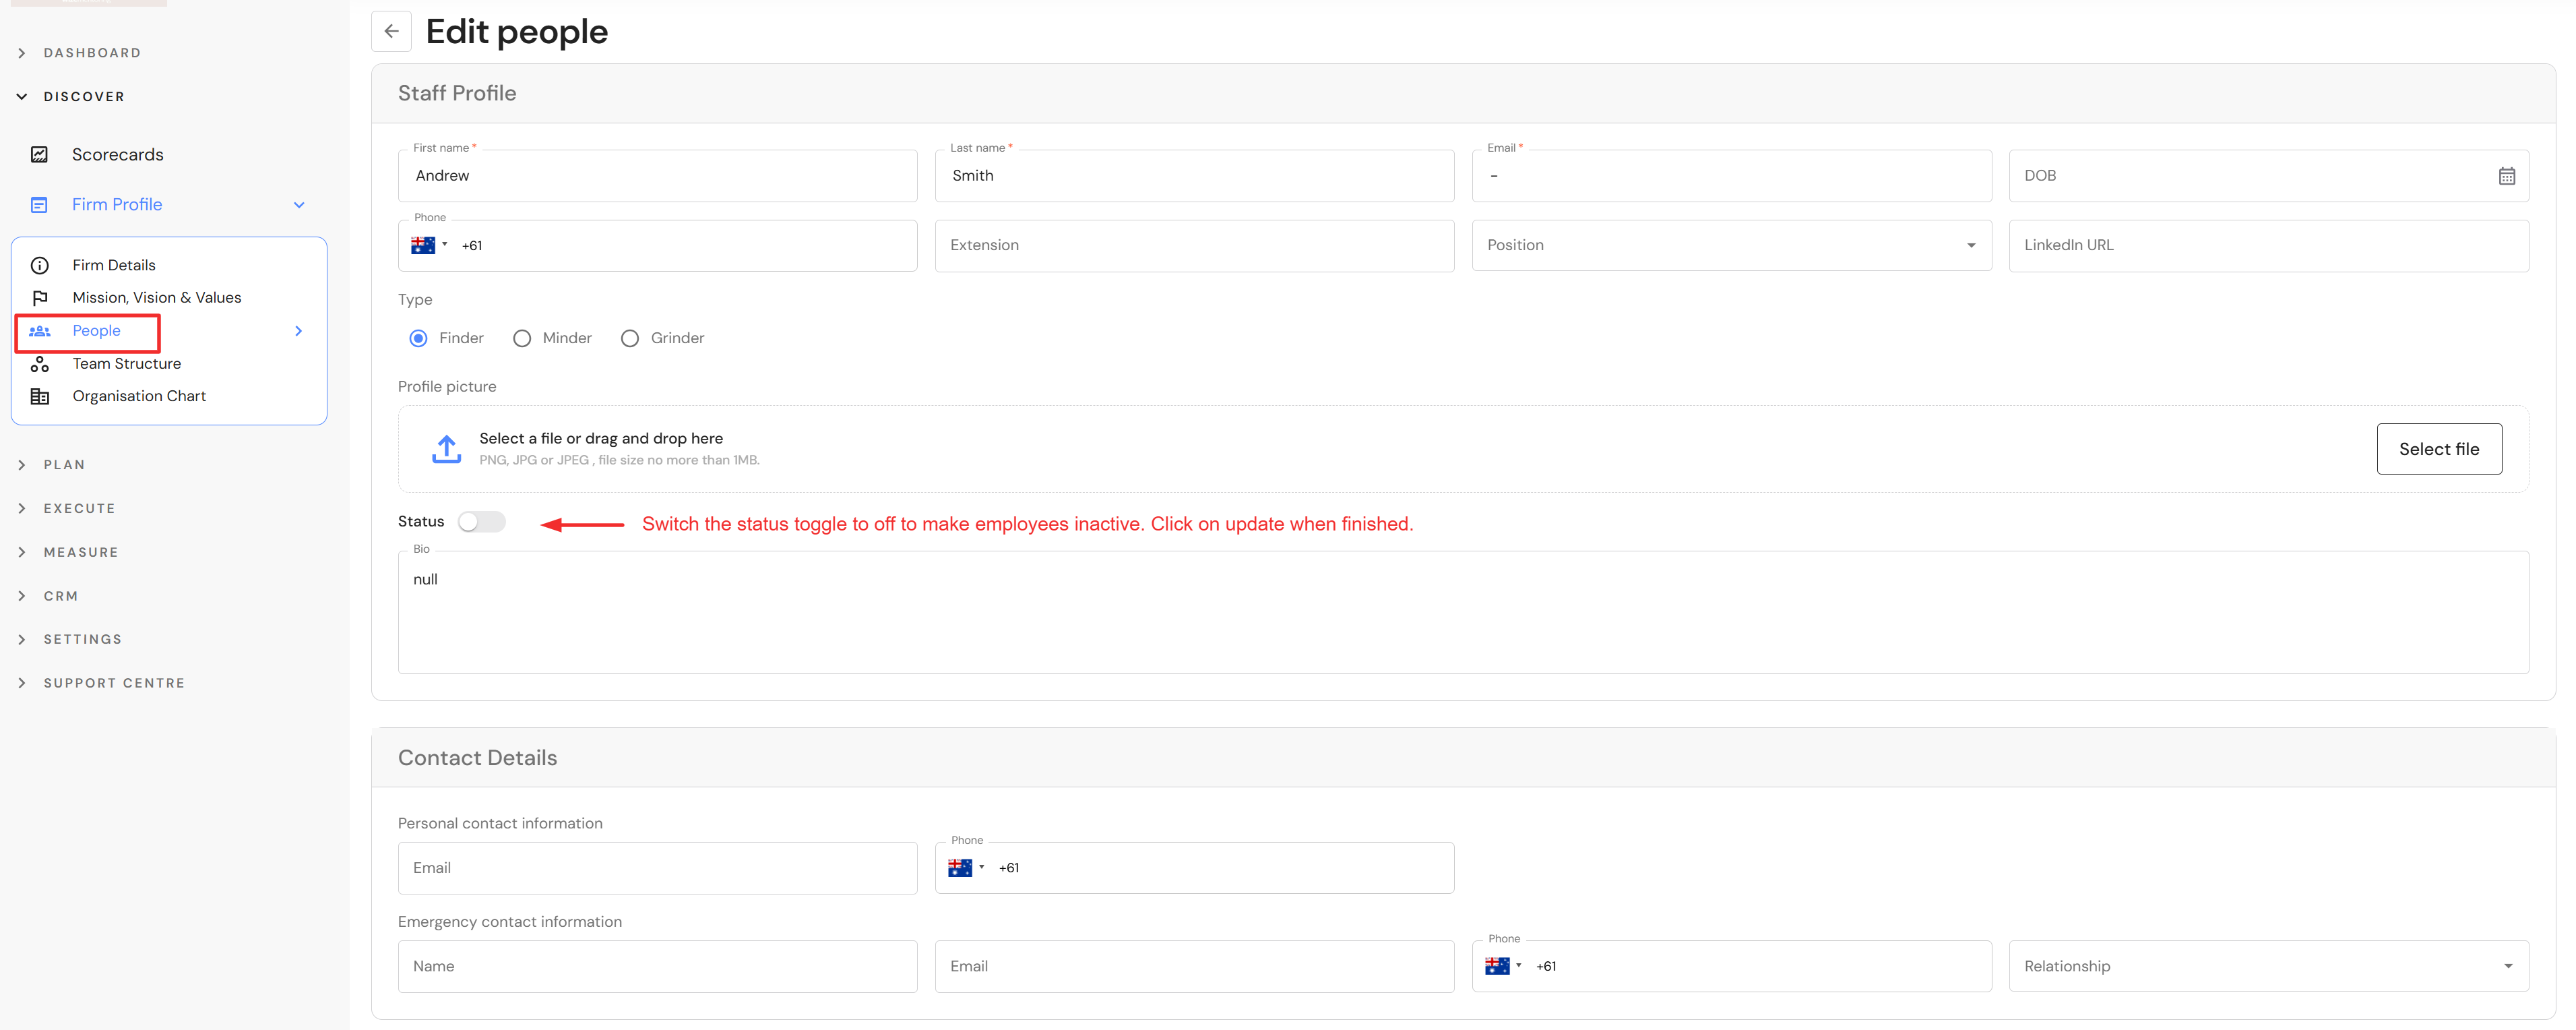2576x1030 pixels.
Task: Click the back arrow beside Edit people
Action: coord(391,31)
